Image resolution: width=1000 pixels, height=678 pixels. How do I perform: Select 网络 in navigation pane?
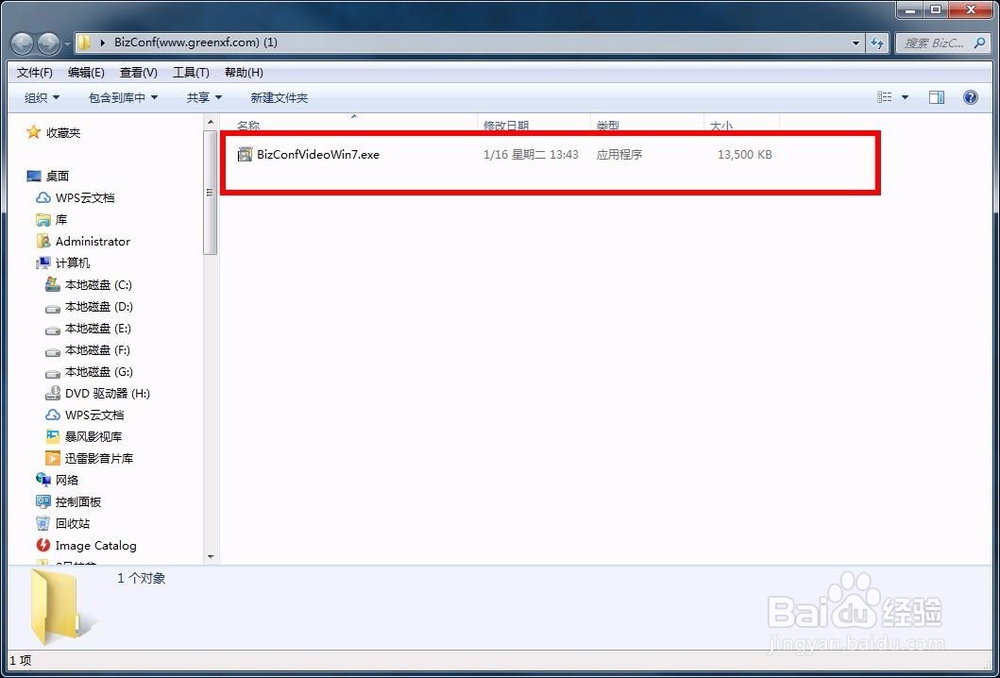coord(67,480)
